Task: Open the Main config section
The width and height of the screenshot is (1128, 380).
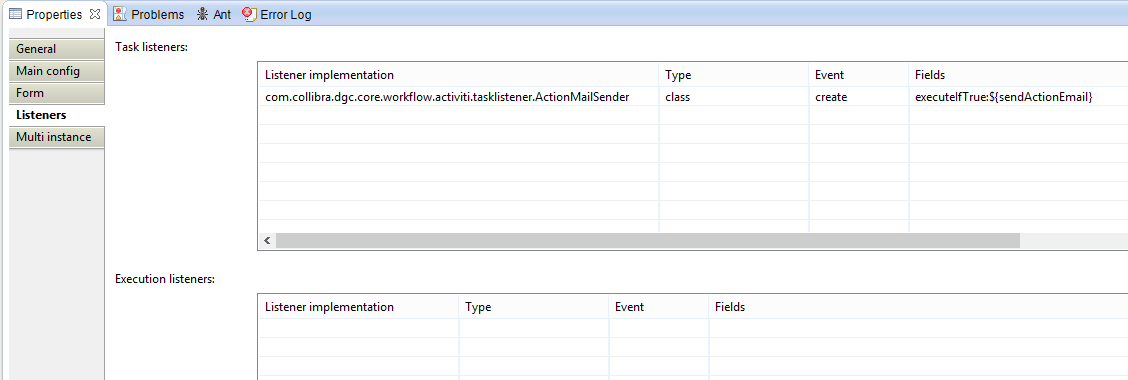Action: click(56, 71)
